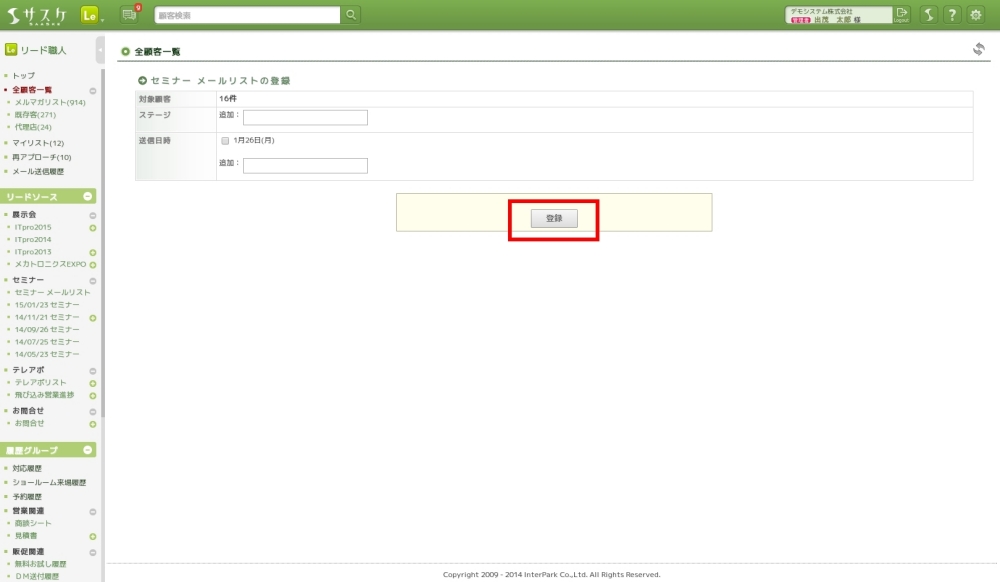Click the ステージ 追加 input field
The height and width of the screenshot is (582, 1000).
[x=305, y=118]
